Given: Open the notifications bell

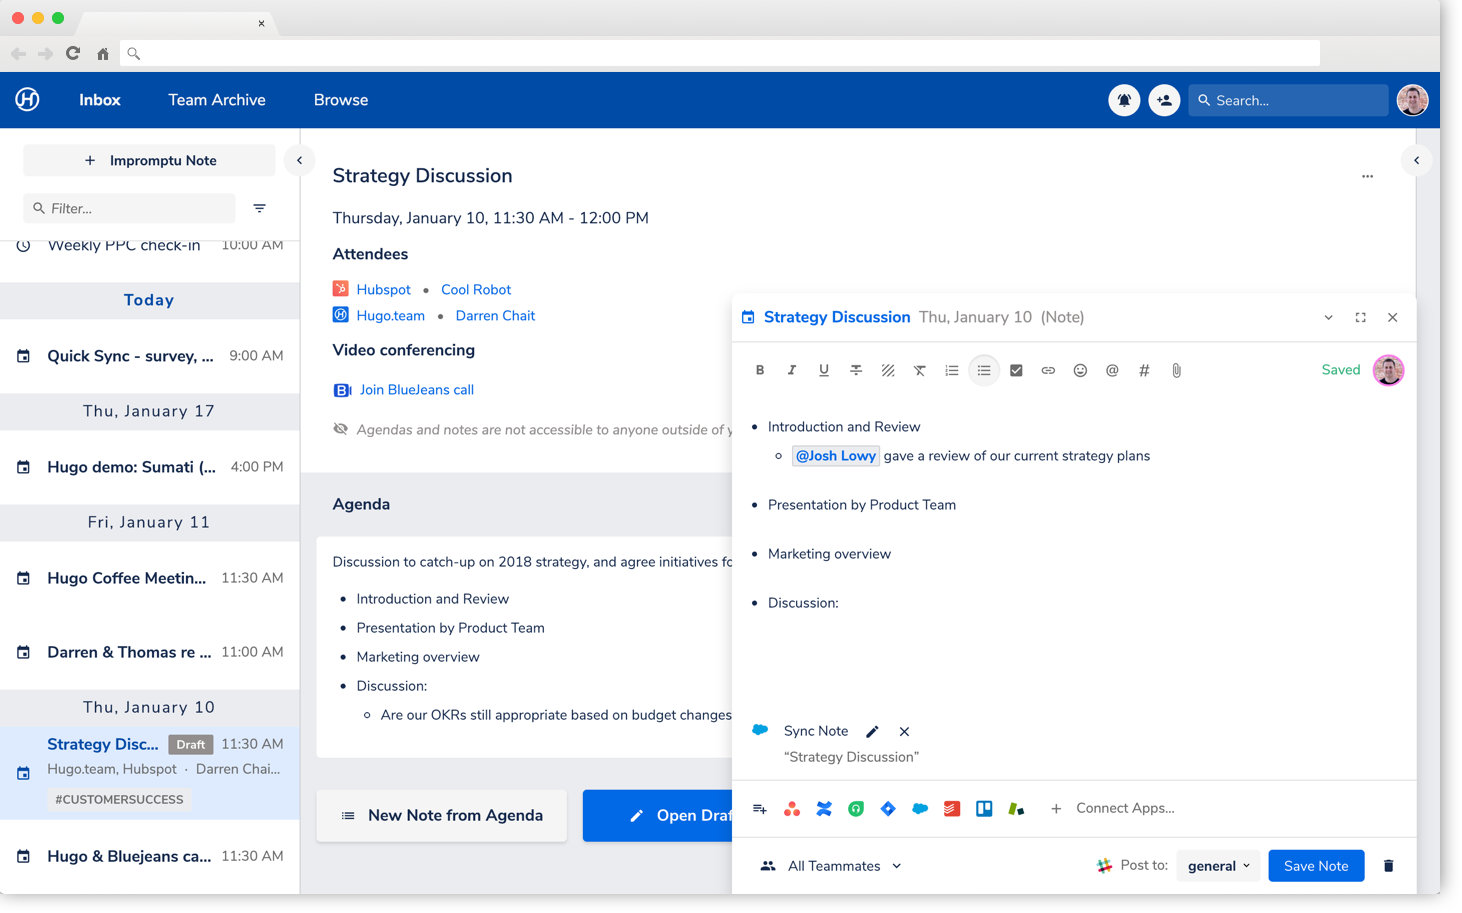Looking at the screenshot, I should point(1124,100).
